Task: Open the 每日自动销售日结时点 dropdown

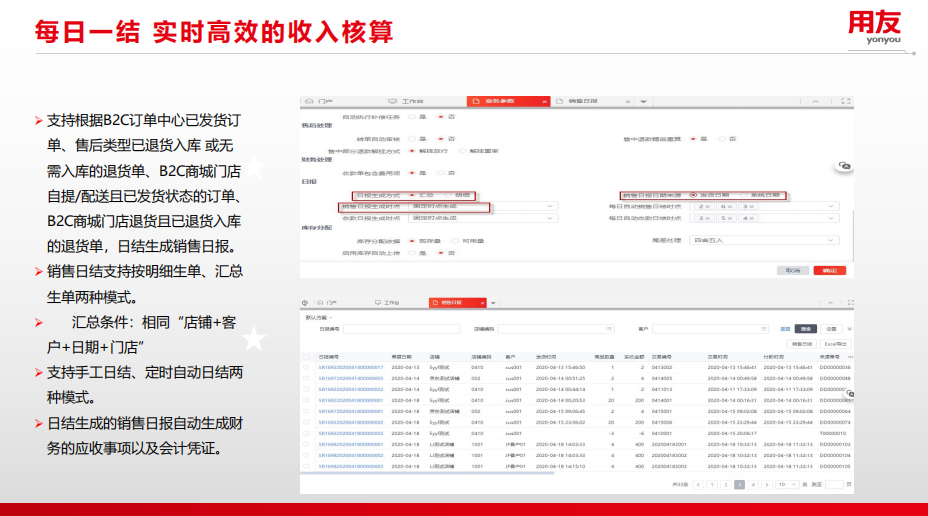Action: click(764, 207)
